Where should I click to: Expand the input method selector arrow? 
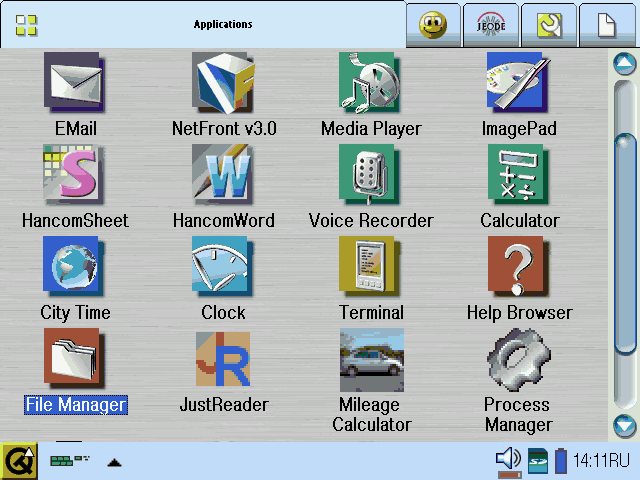point(115,462)
